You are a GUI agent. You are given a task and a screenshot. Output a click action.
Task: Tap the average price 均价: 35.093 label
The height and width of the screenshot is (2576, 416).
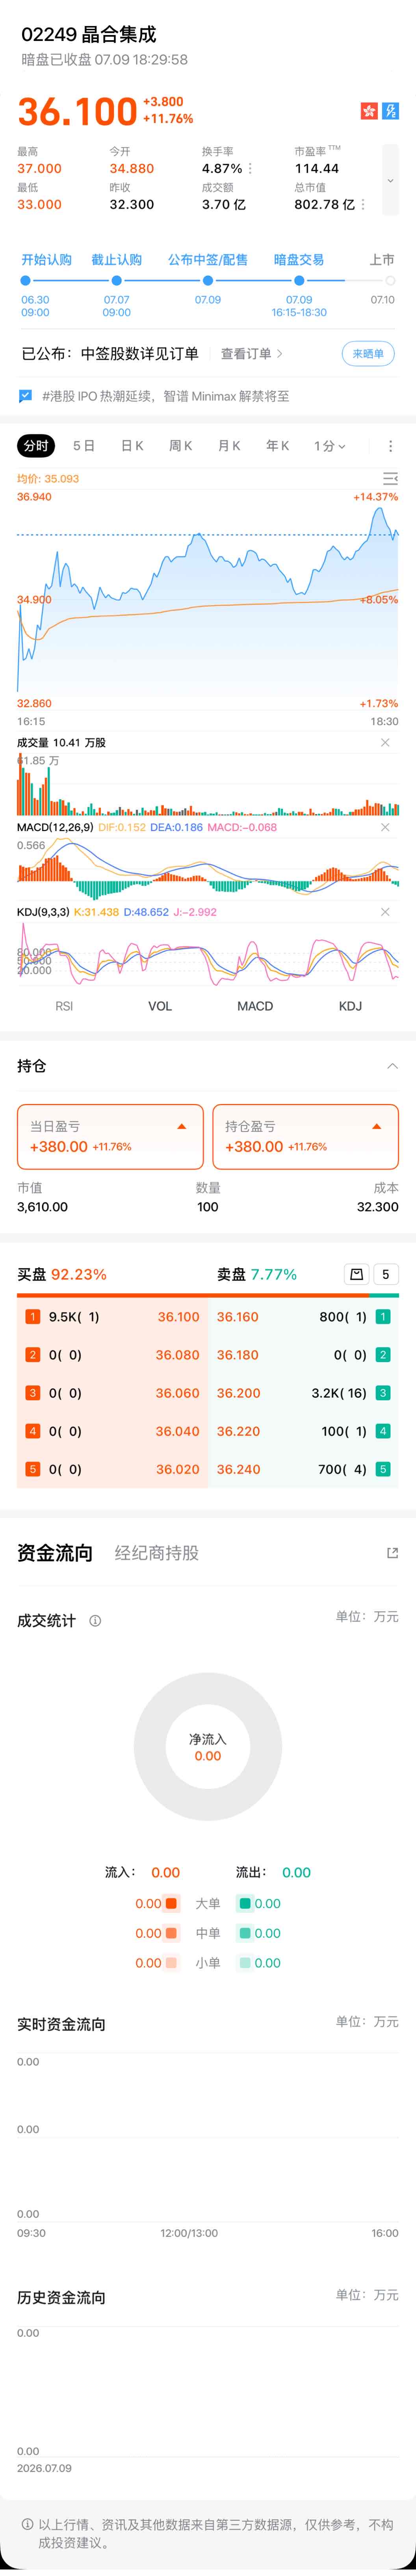tap(48, 479)
